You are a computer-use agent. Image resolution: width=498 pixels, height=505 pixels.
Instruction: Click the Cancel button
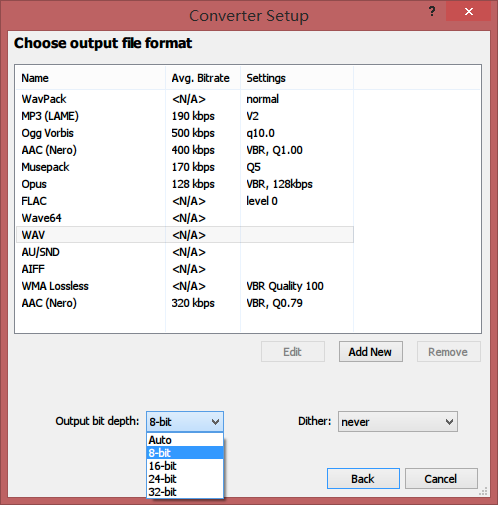coord(441,479)
